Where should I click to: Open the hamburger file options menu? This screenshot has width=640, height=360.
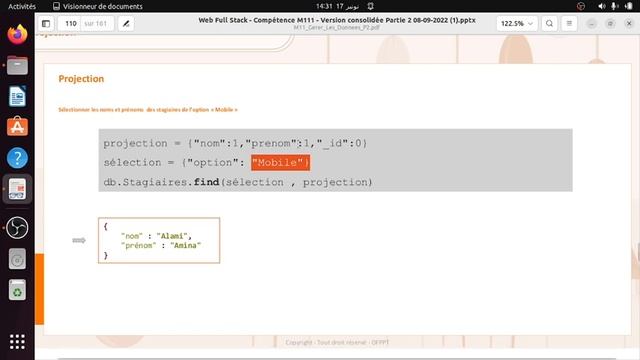(569, 24)
